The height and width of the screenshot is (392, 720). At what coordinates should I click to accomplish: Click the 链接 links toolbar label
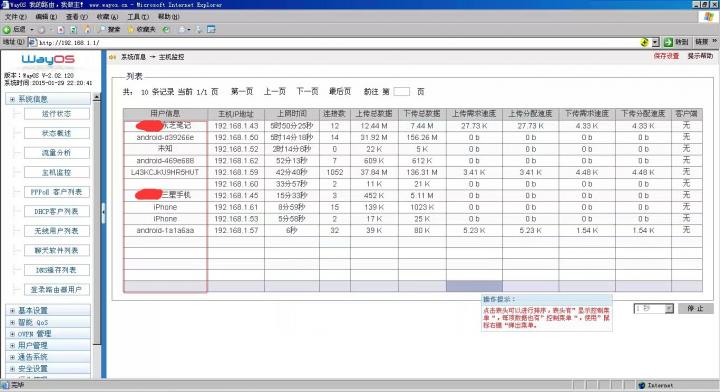coord(702,42)
